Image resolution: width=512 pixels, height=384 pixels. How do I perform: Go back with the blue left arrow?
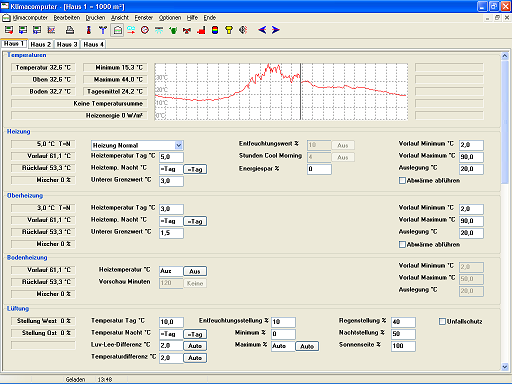tap(262, 30)
